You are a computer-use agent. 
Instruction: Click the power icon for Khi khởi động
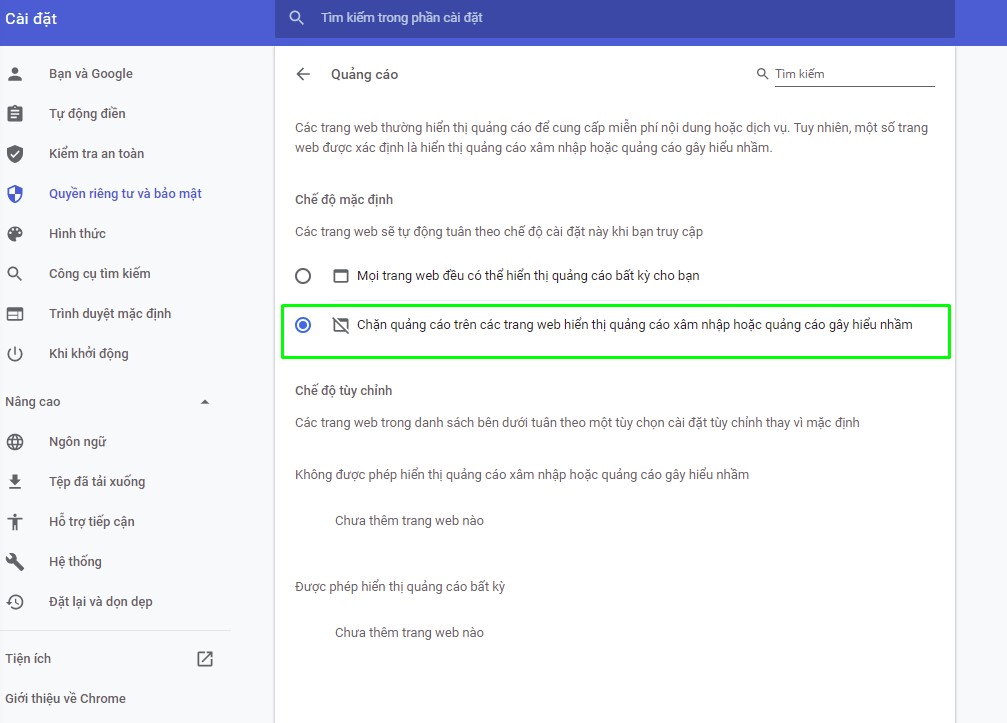click(x=15, y=354)
